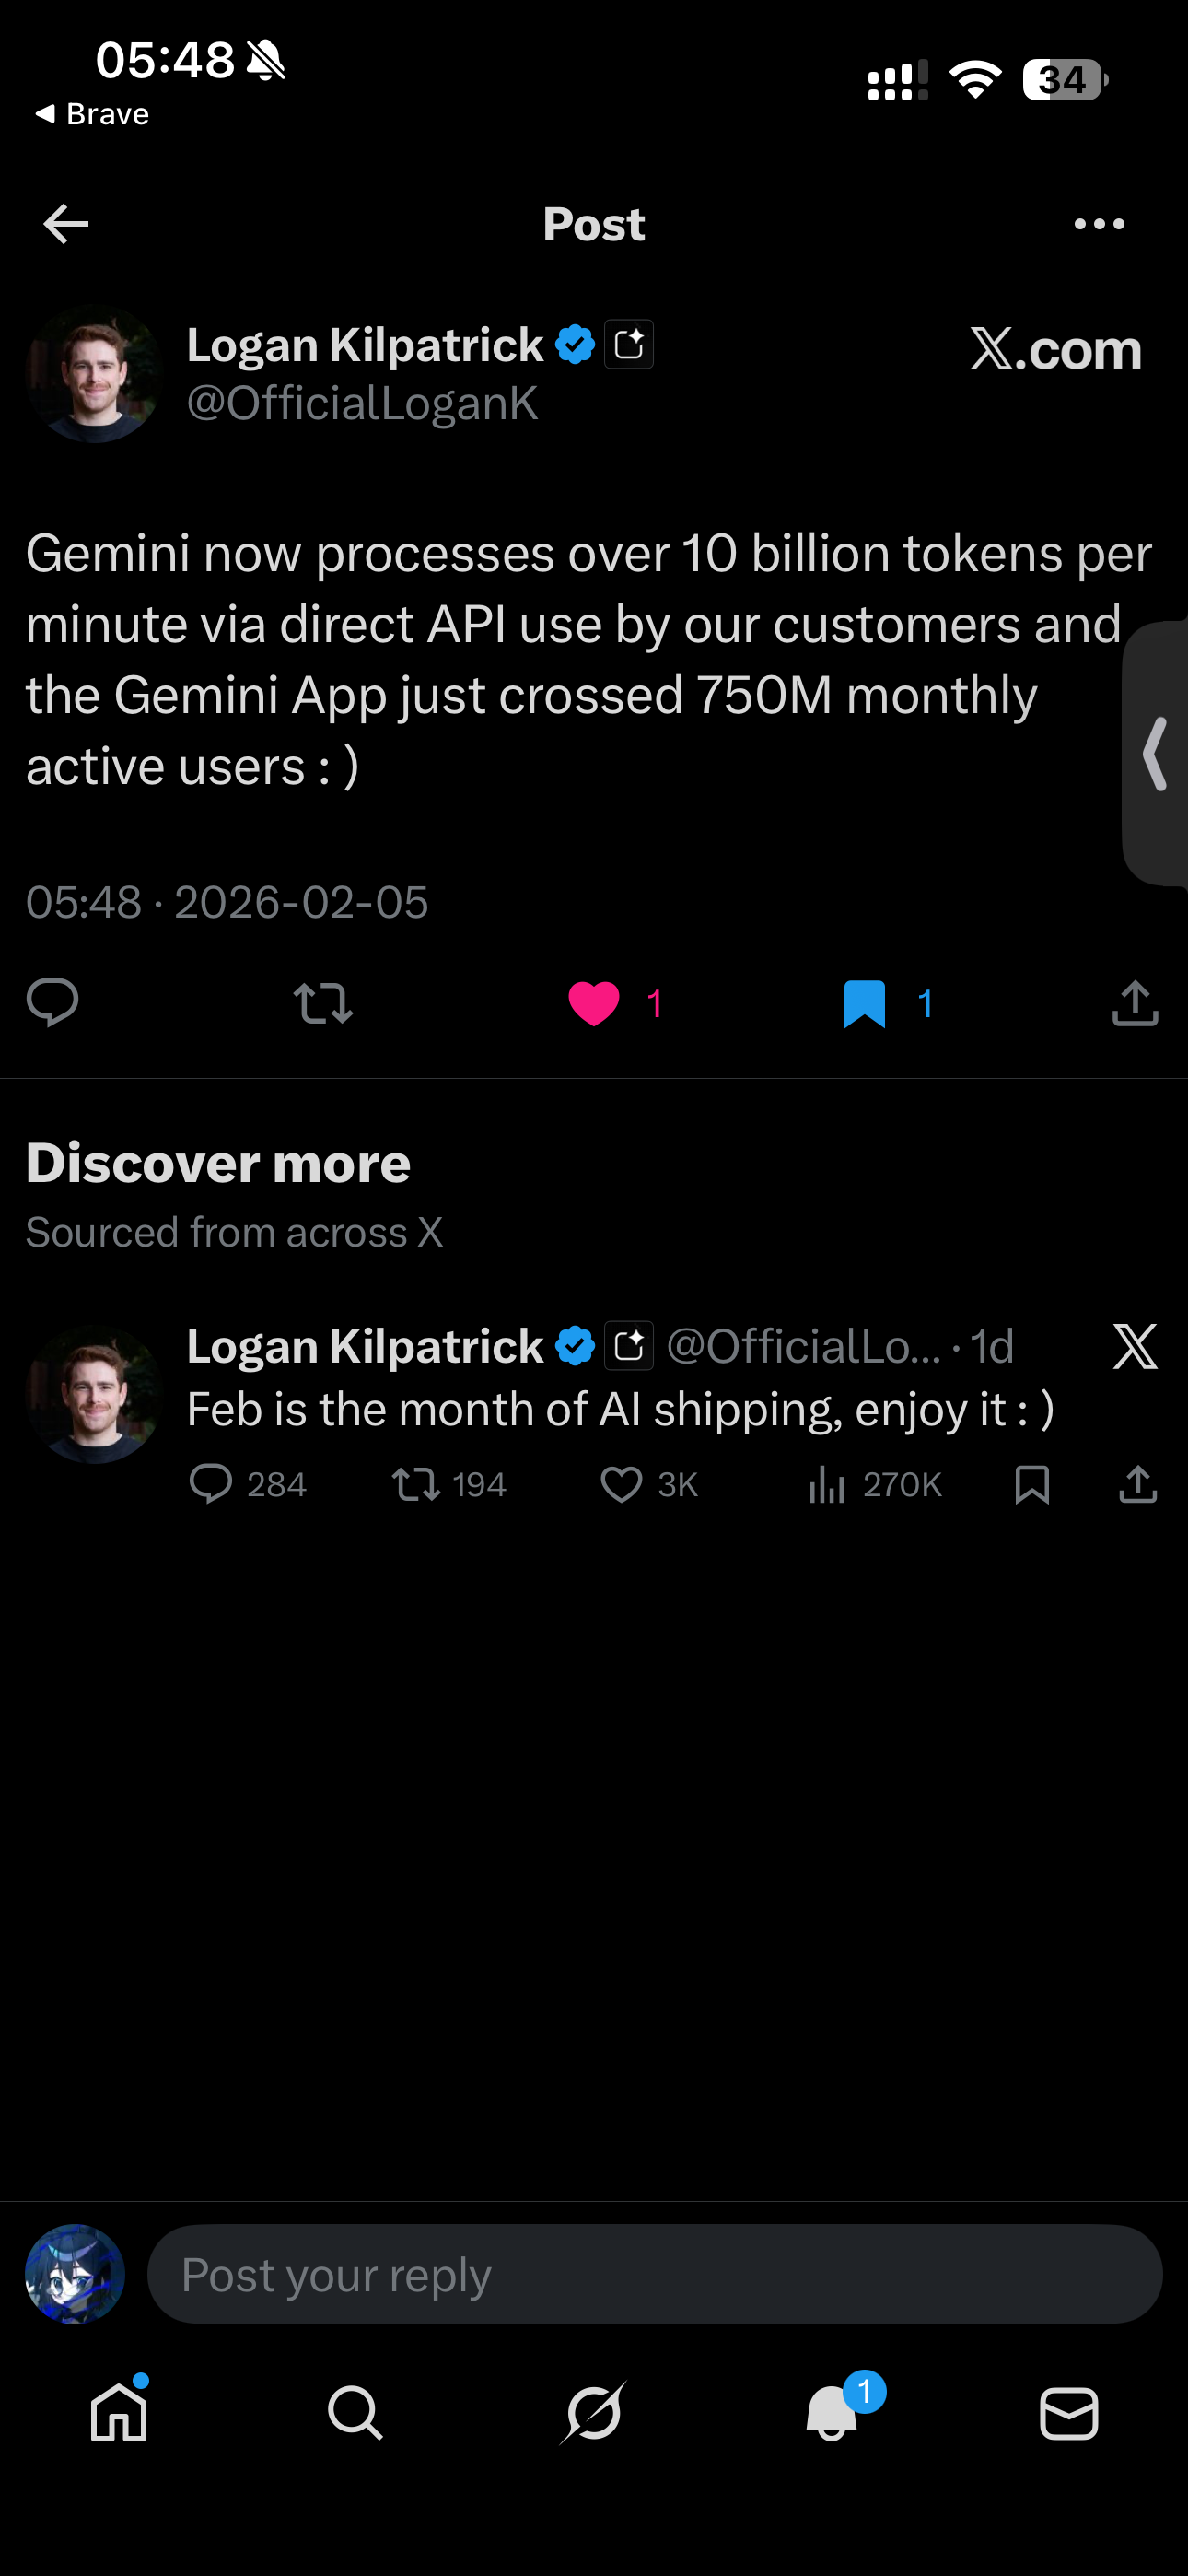The image size is (1188, 2576).
Task: Like the 'Feb is the month' post
Action: point(621,1485)
